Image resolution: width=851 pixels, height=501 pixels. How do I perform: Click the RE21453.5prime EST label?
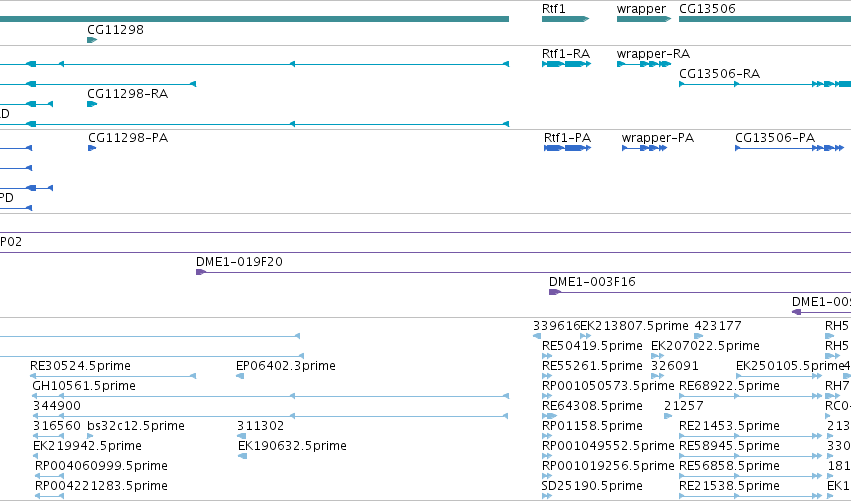(x=729, y=427)
